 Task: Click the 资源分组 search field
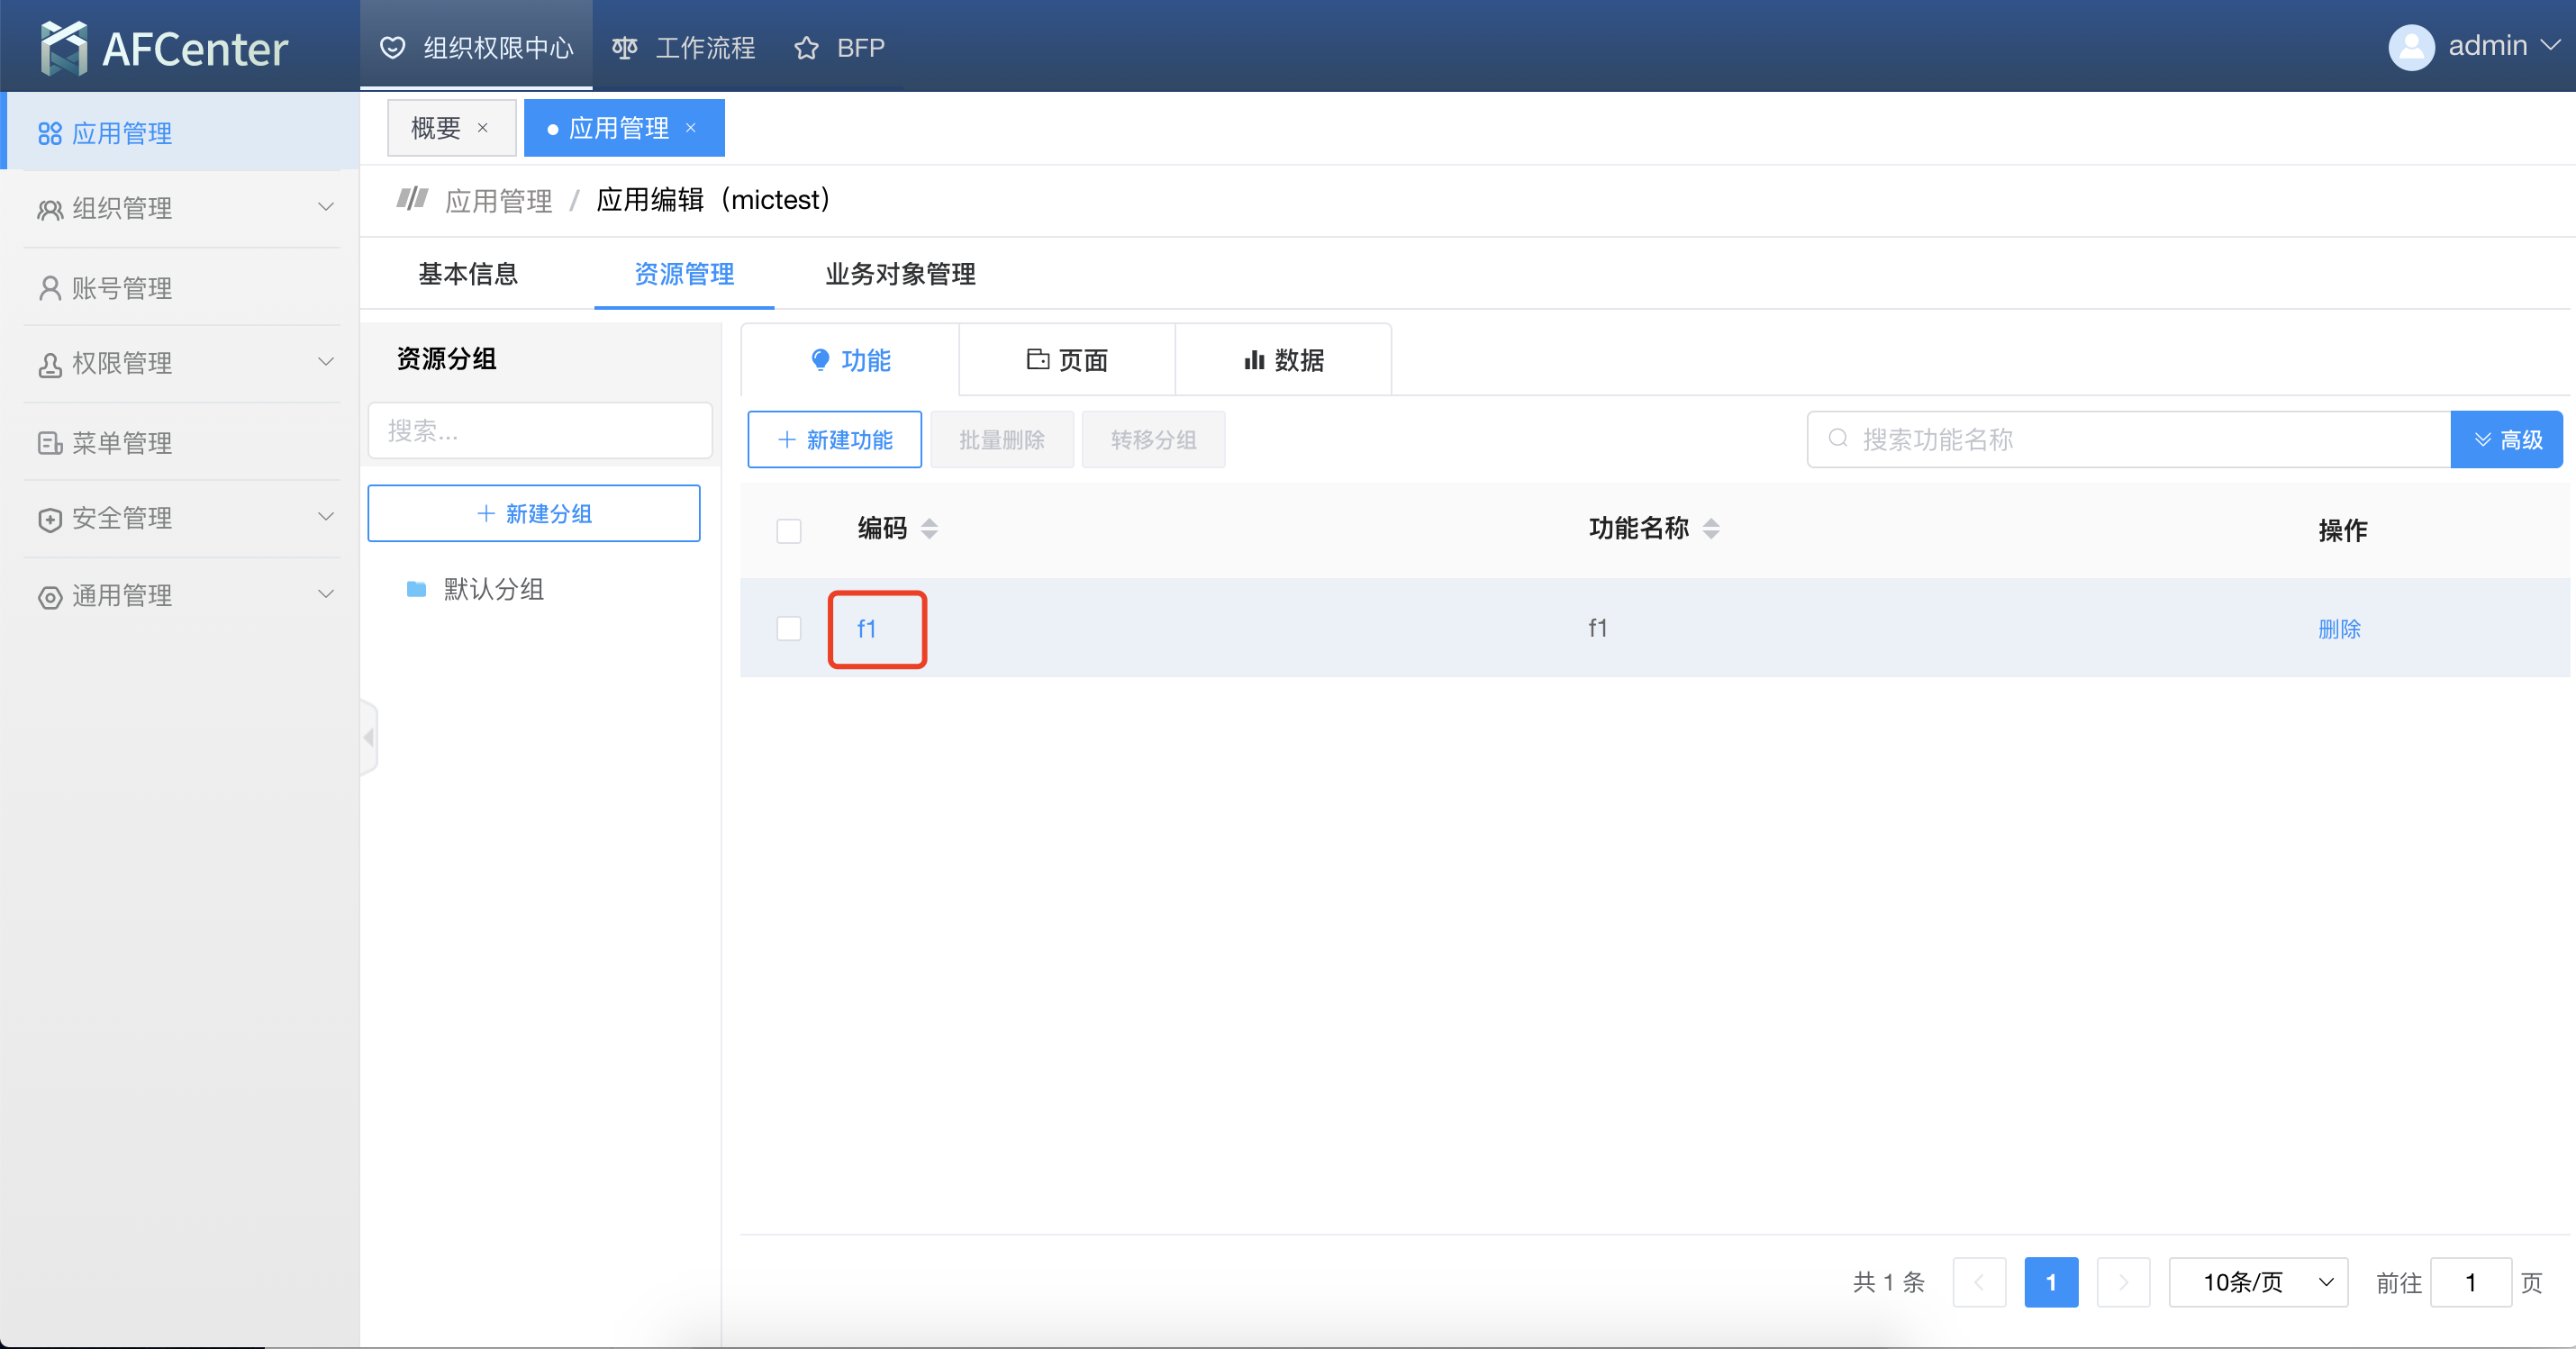tap(540, 431)
